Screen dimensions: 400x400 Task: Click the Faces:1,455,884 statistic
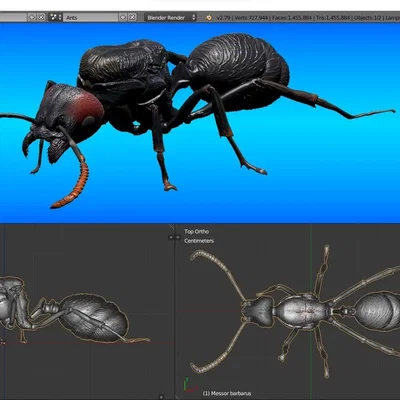(x=292, y=18)
